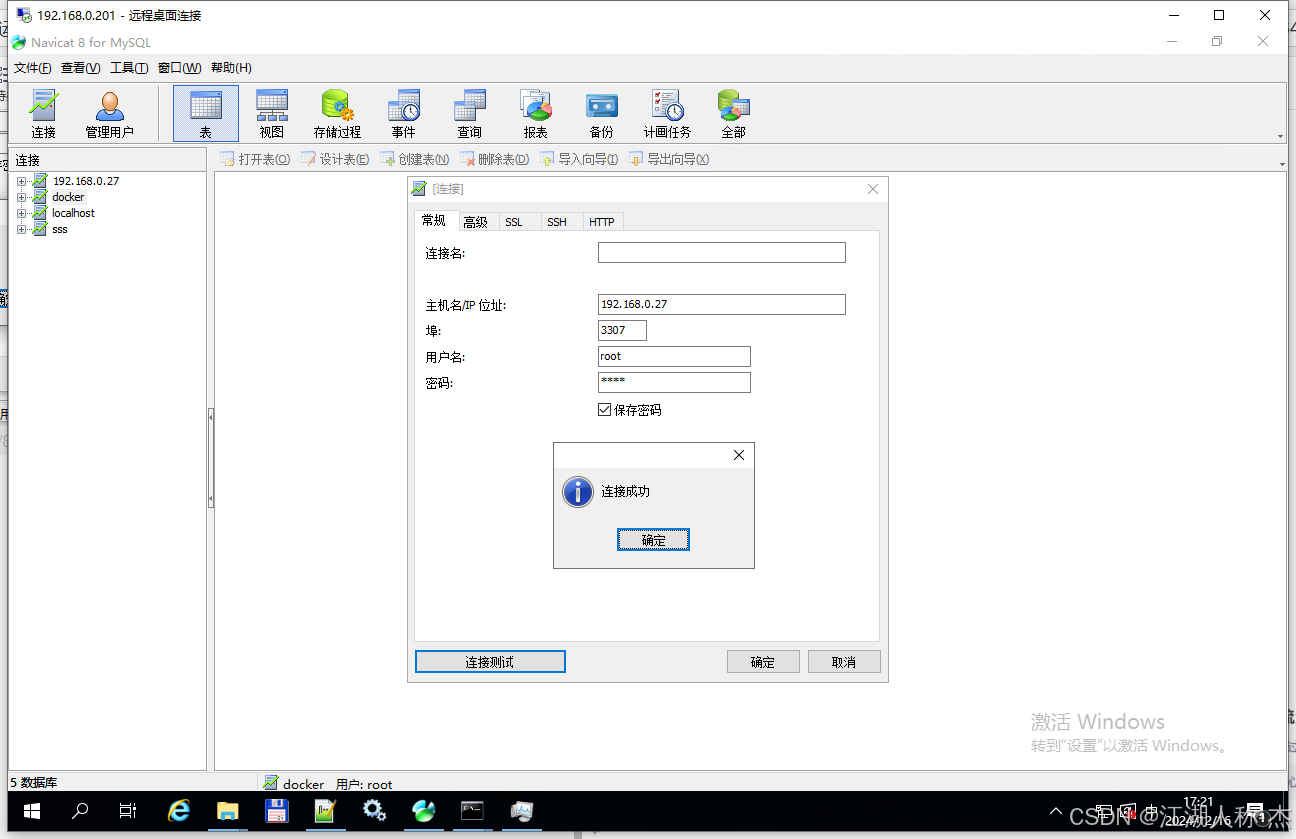Viewport: 1296px width, 839px height.
Task: Click 确定 in the 连接成功 message box
Action: (x=653, y=540)
